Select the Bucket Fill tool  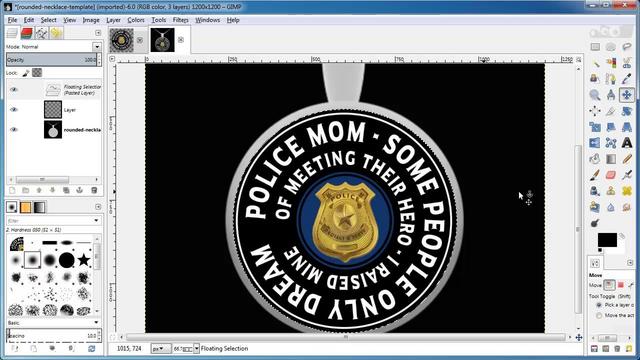click(595, 159)
